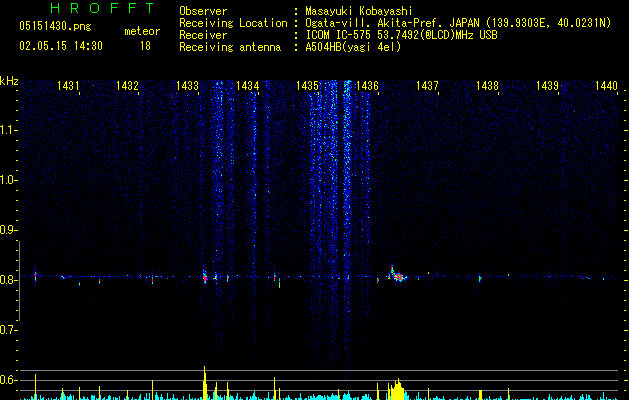Click the strong red meteor echo after 1436
The image size is (629, 400).
(398, 277)
